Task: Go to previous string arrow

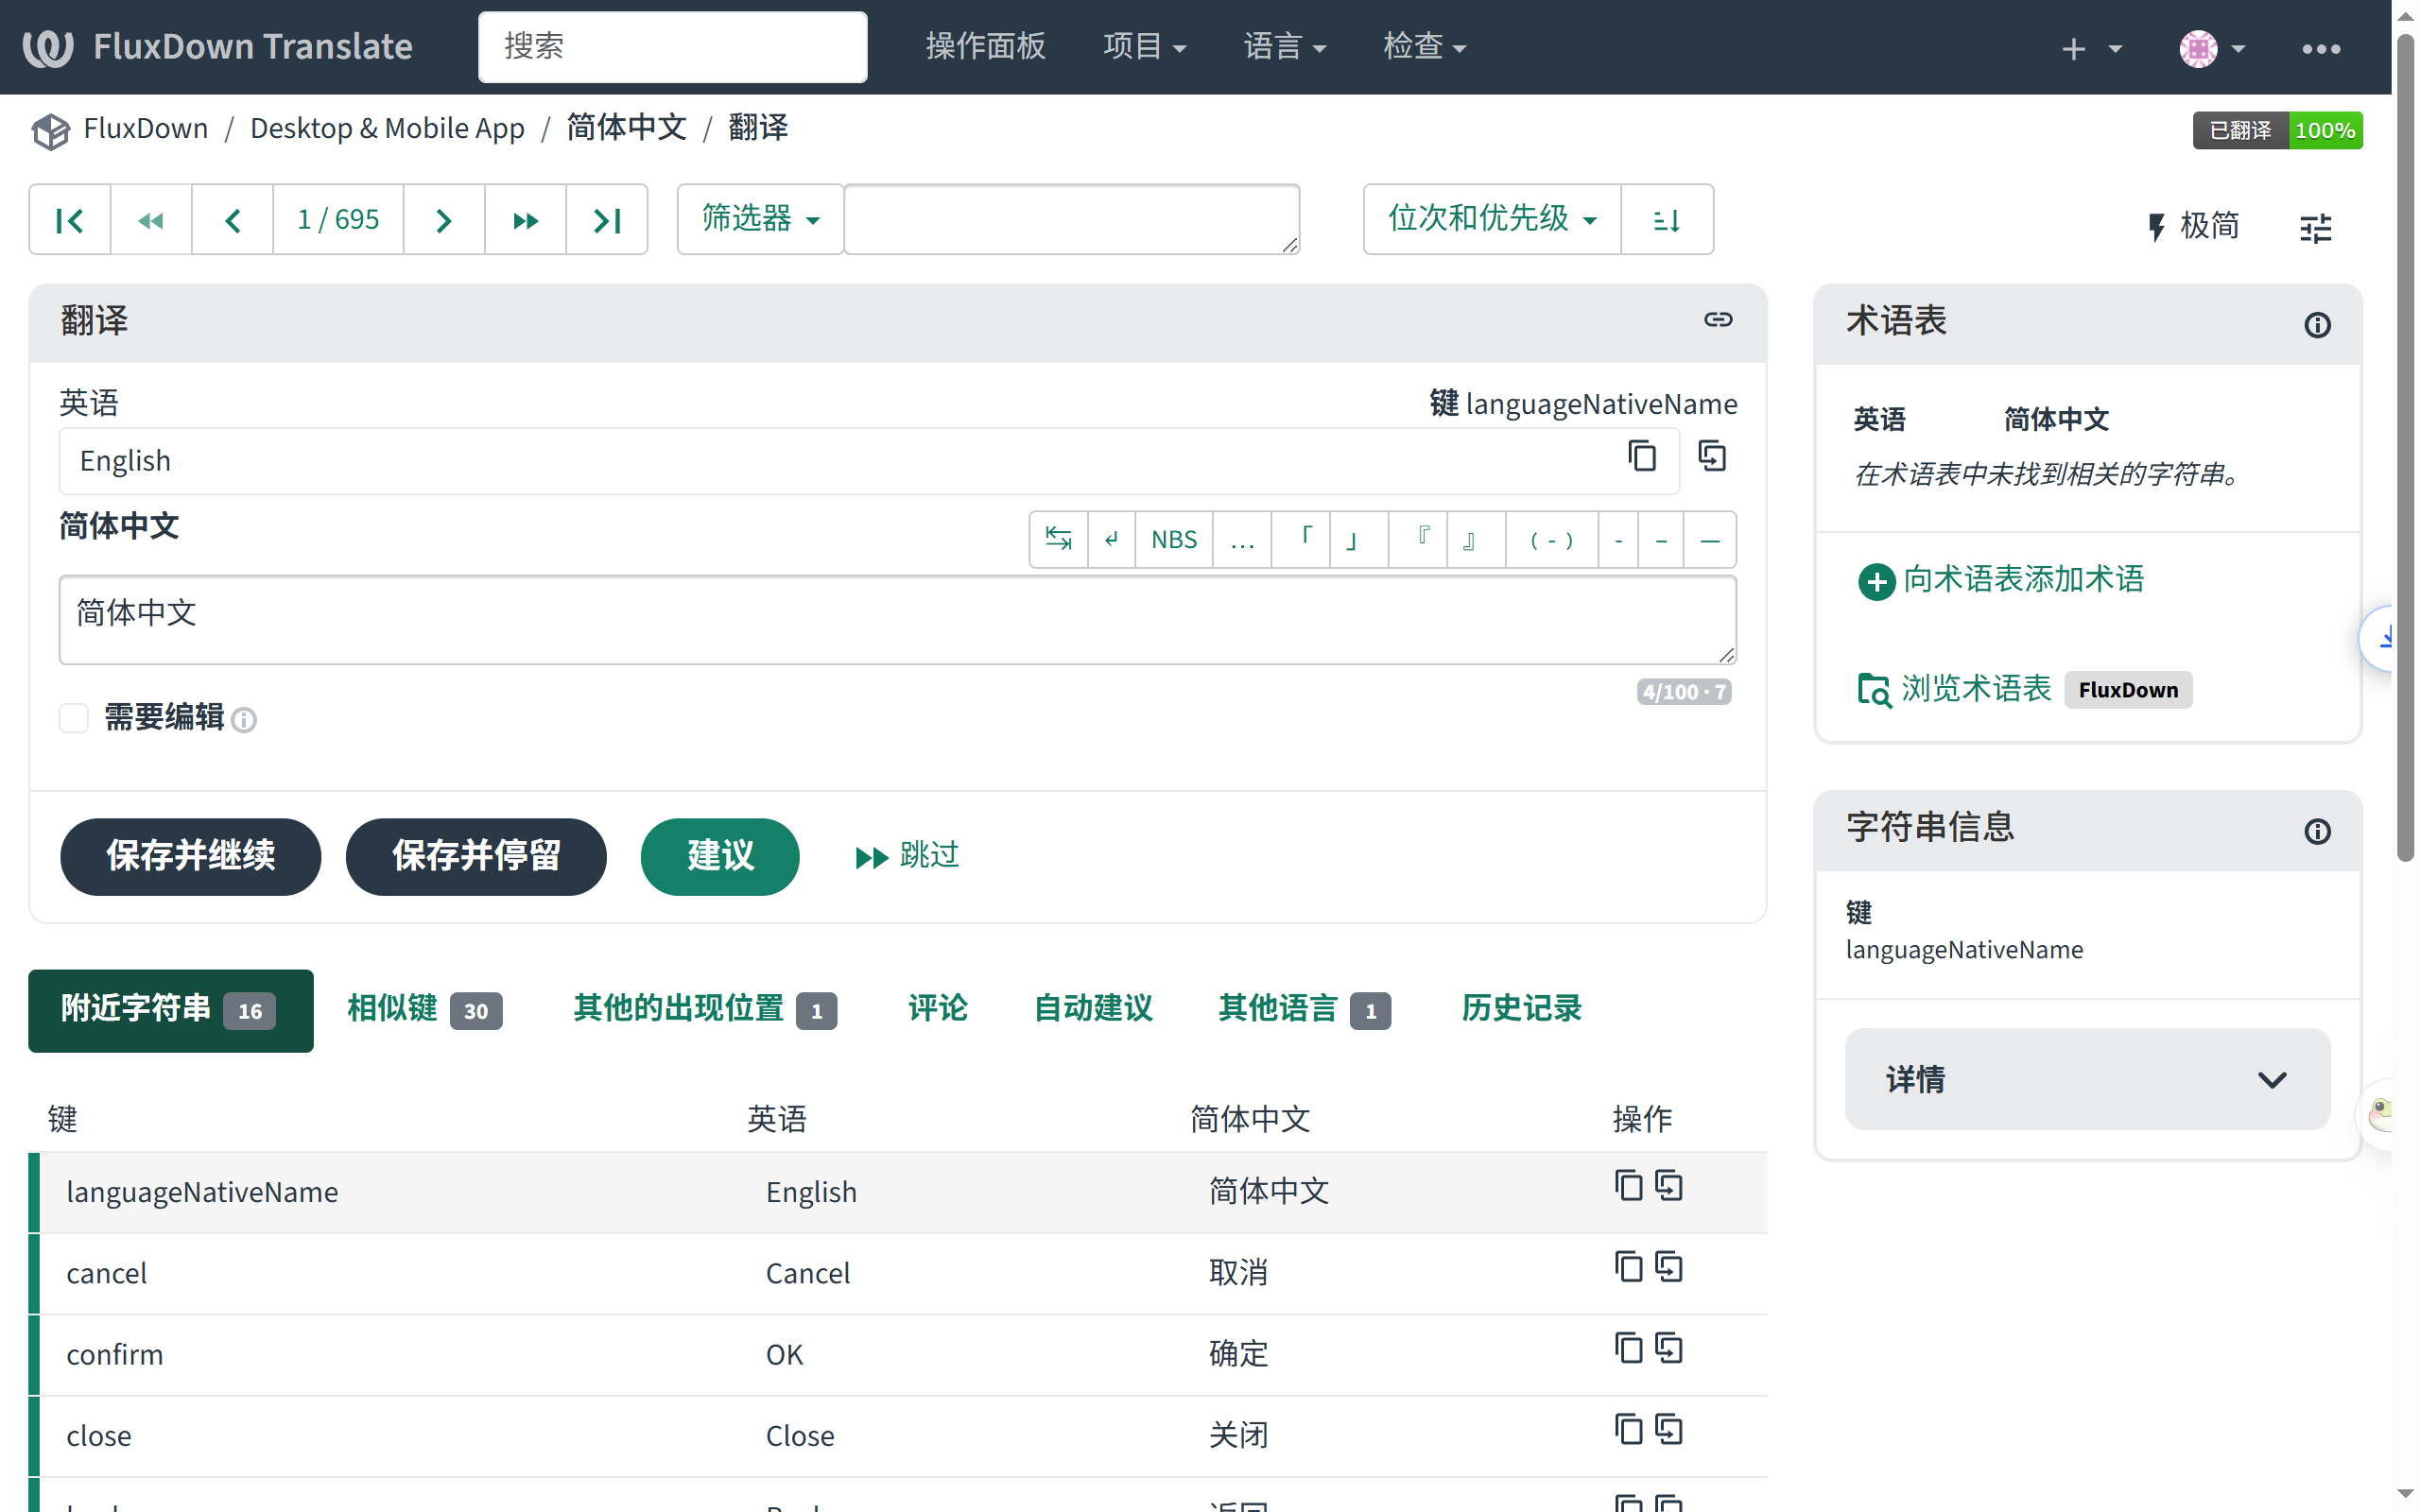Action: pyautogui.click(x=232, y=220)
